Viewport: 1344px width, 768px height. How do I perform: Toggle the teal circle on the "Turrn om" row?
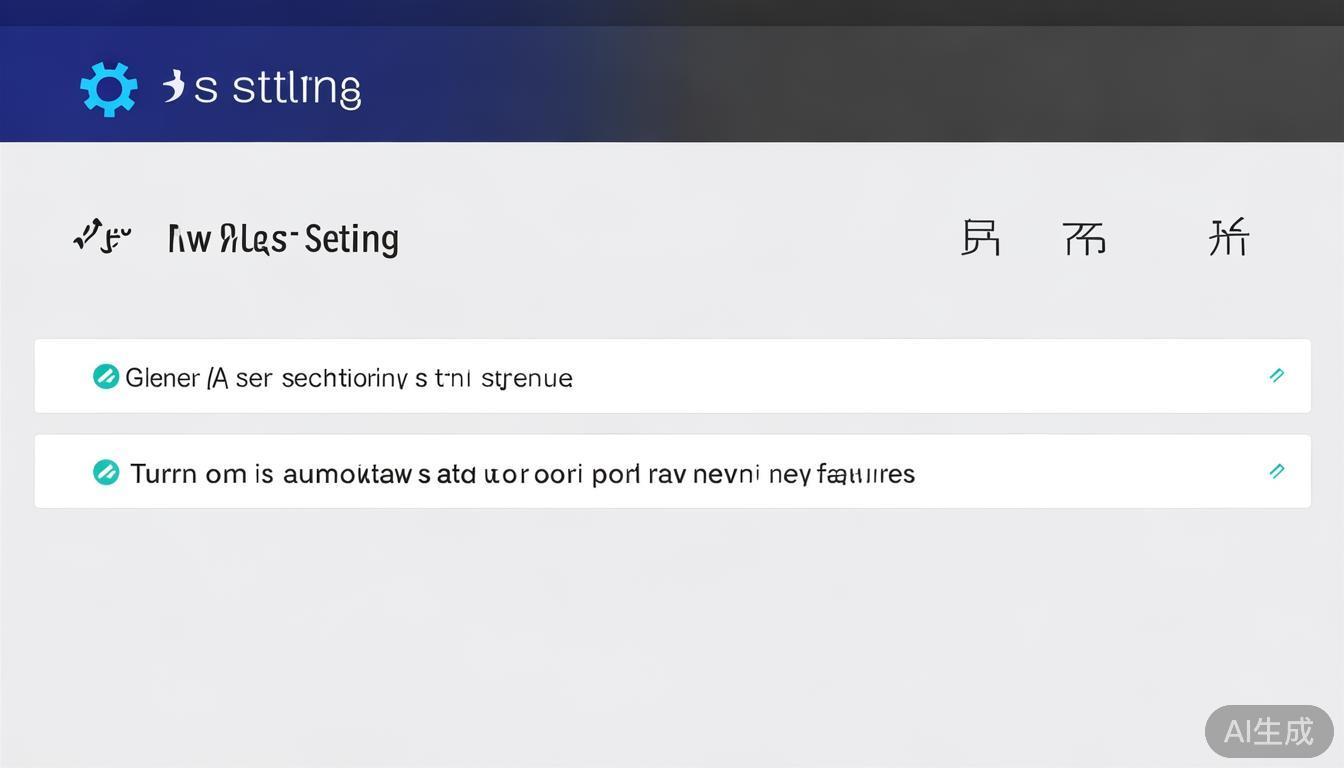point(106,472)
